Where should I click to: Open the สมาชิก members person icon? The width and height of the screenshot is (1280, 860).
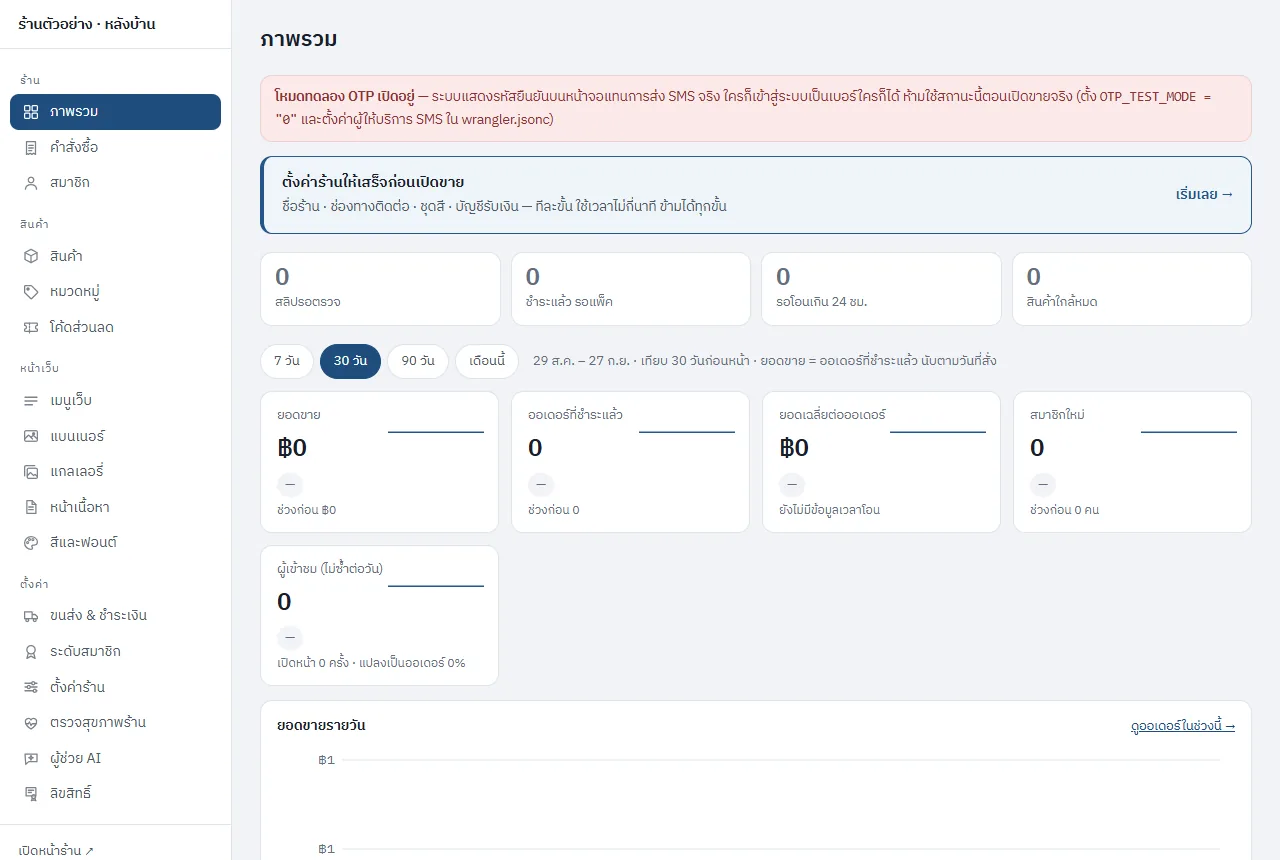point(31,183)
